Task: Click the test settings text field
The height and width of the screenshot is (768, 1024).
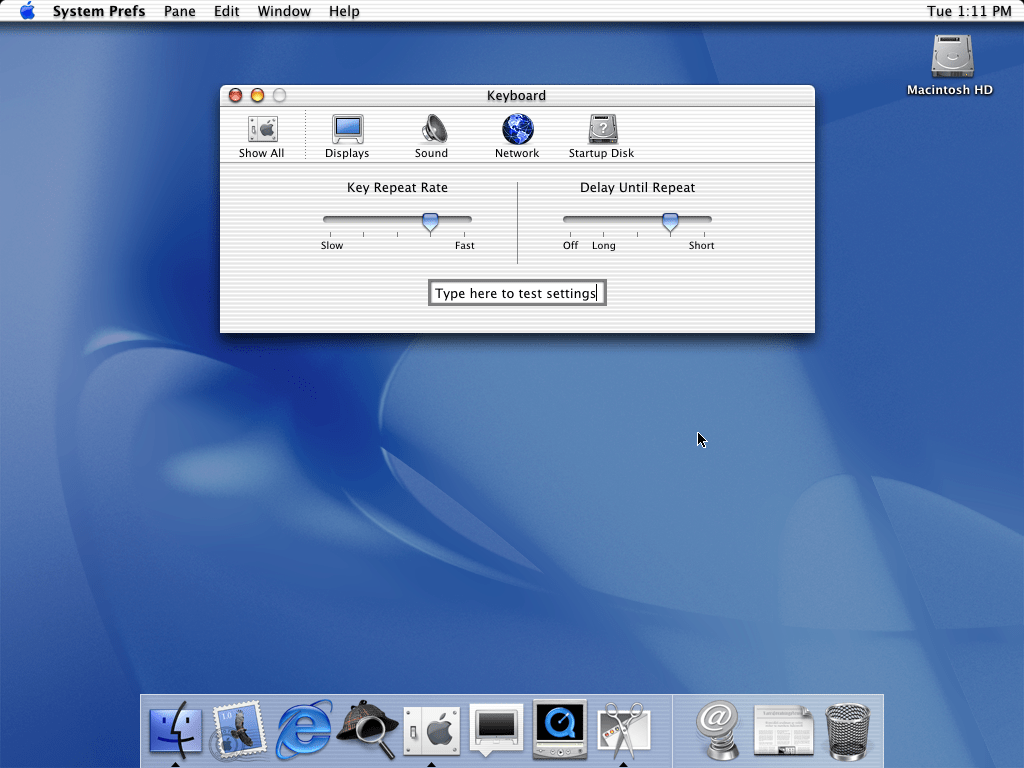Action: (x=517, y=293)
